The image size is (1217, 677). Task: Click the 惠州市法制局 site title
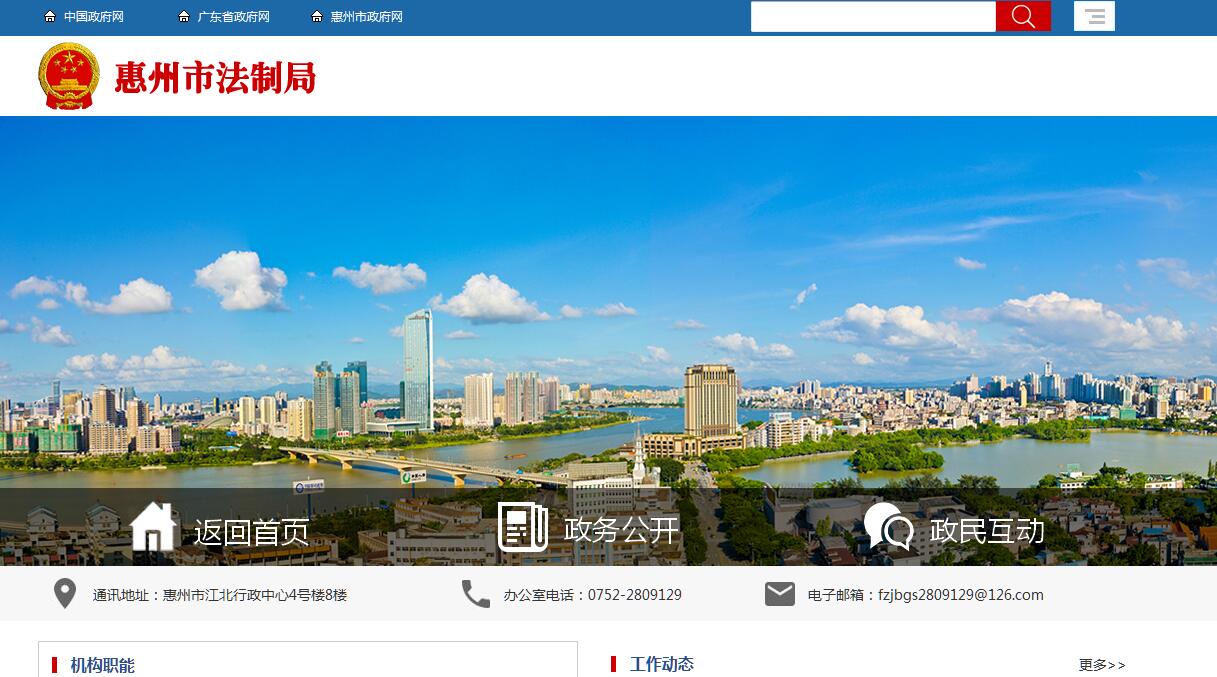click(x=215, y=77)
